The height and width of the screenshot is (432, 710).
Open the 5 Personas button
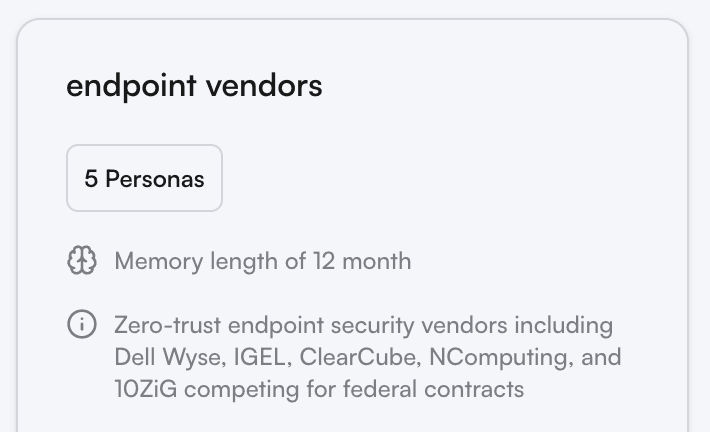click(144, 179)
